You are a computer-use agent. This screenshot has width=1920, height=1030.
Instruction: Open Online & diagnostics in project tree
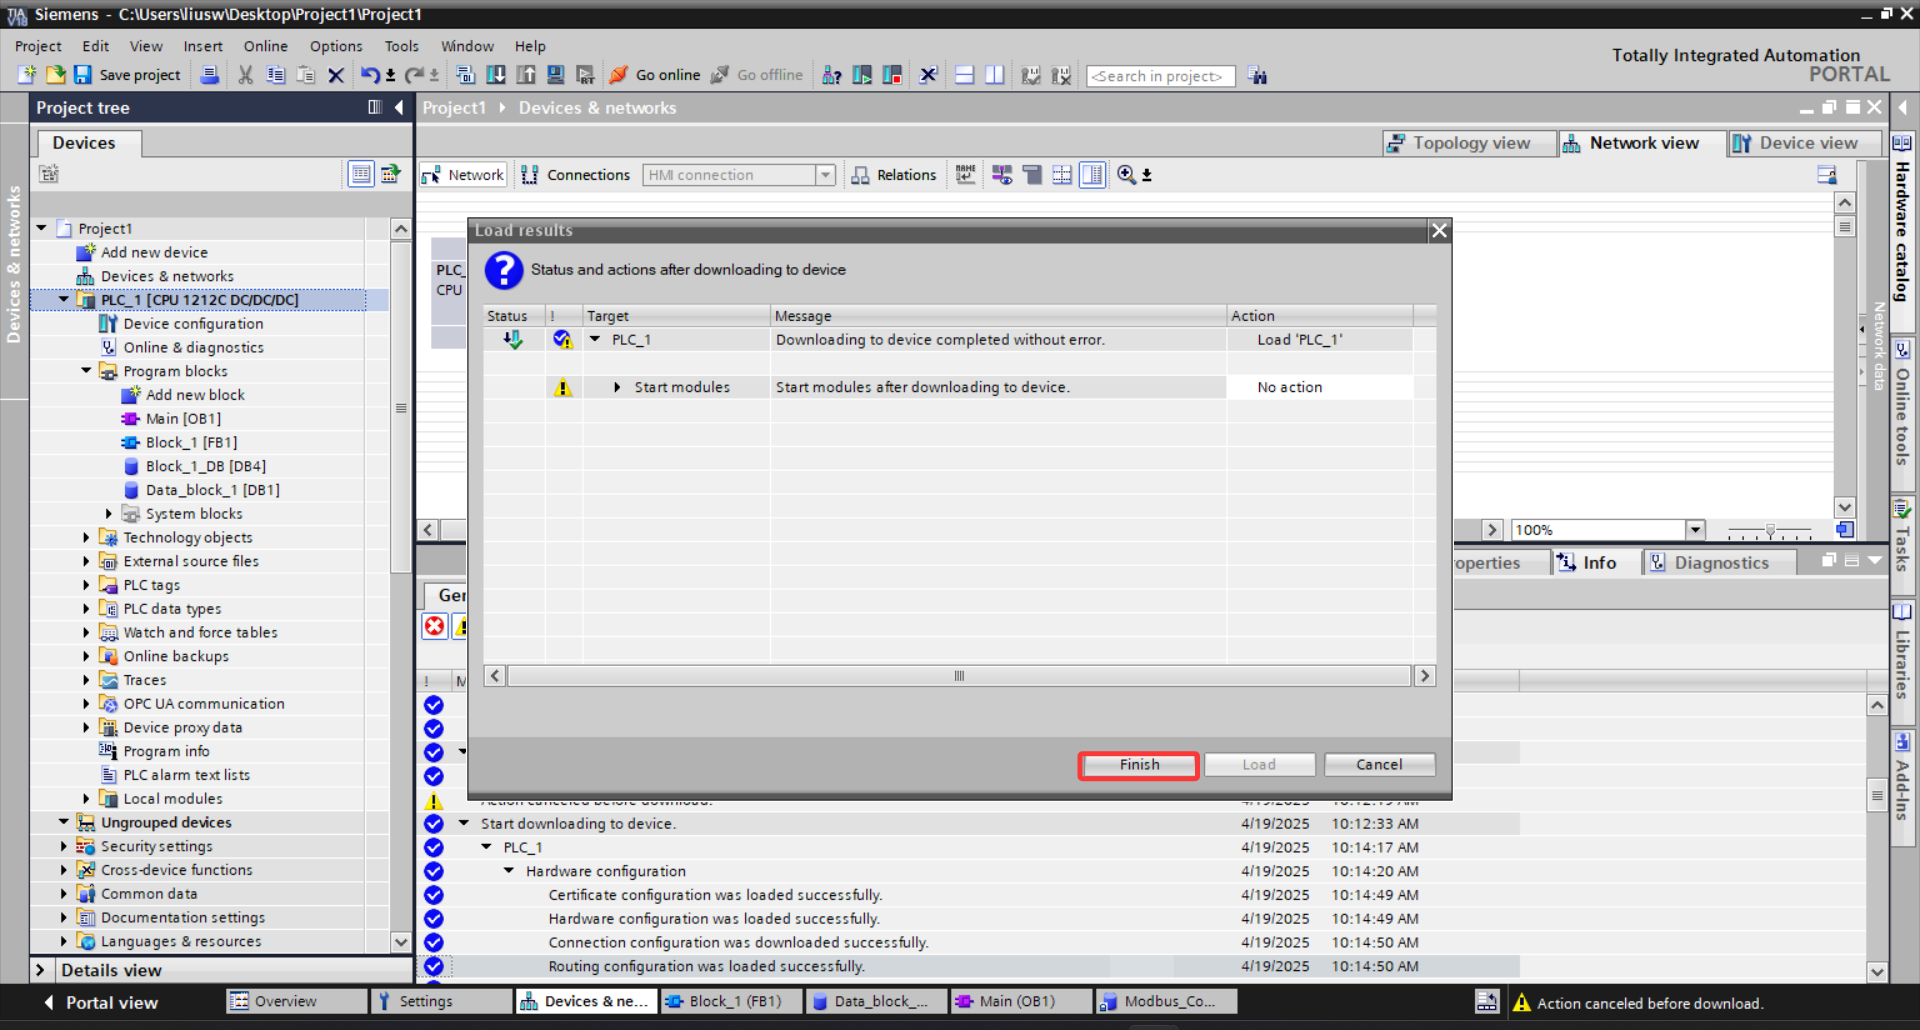pyautogui.click(x=193, y=347)
